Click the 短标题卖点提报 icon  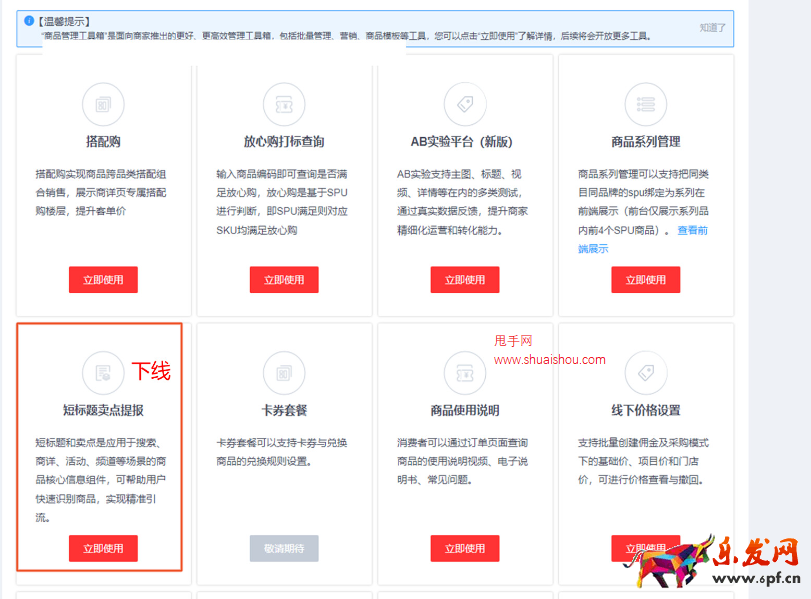tap(103, 372)
